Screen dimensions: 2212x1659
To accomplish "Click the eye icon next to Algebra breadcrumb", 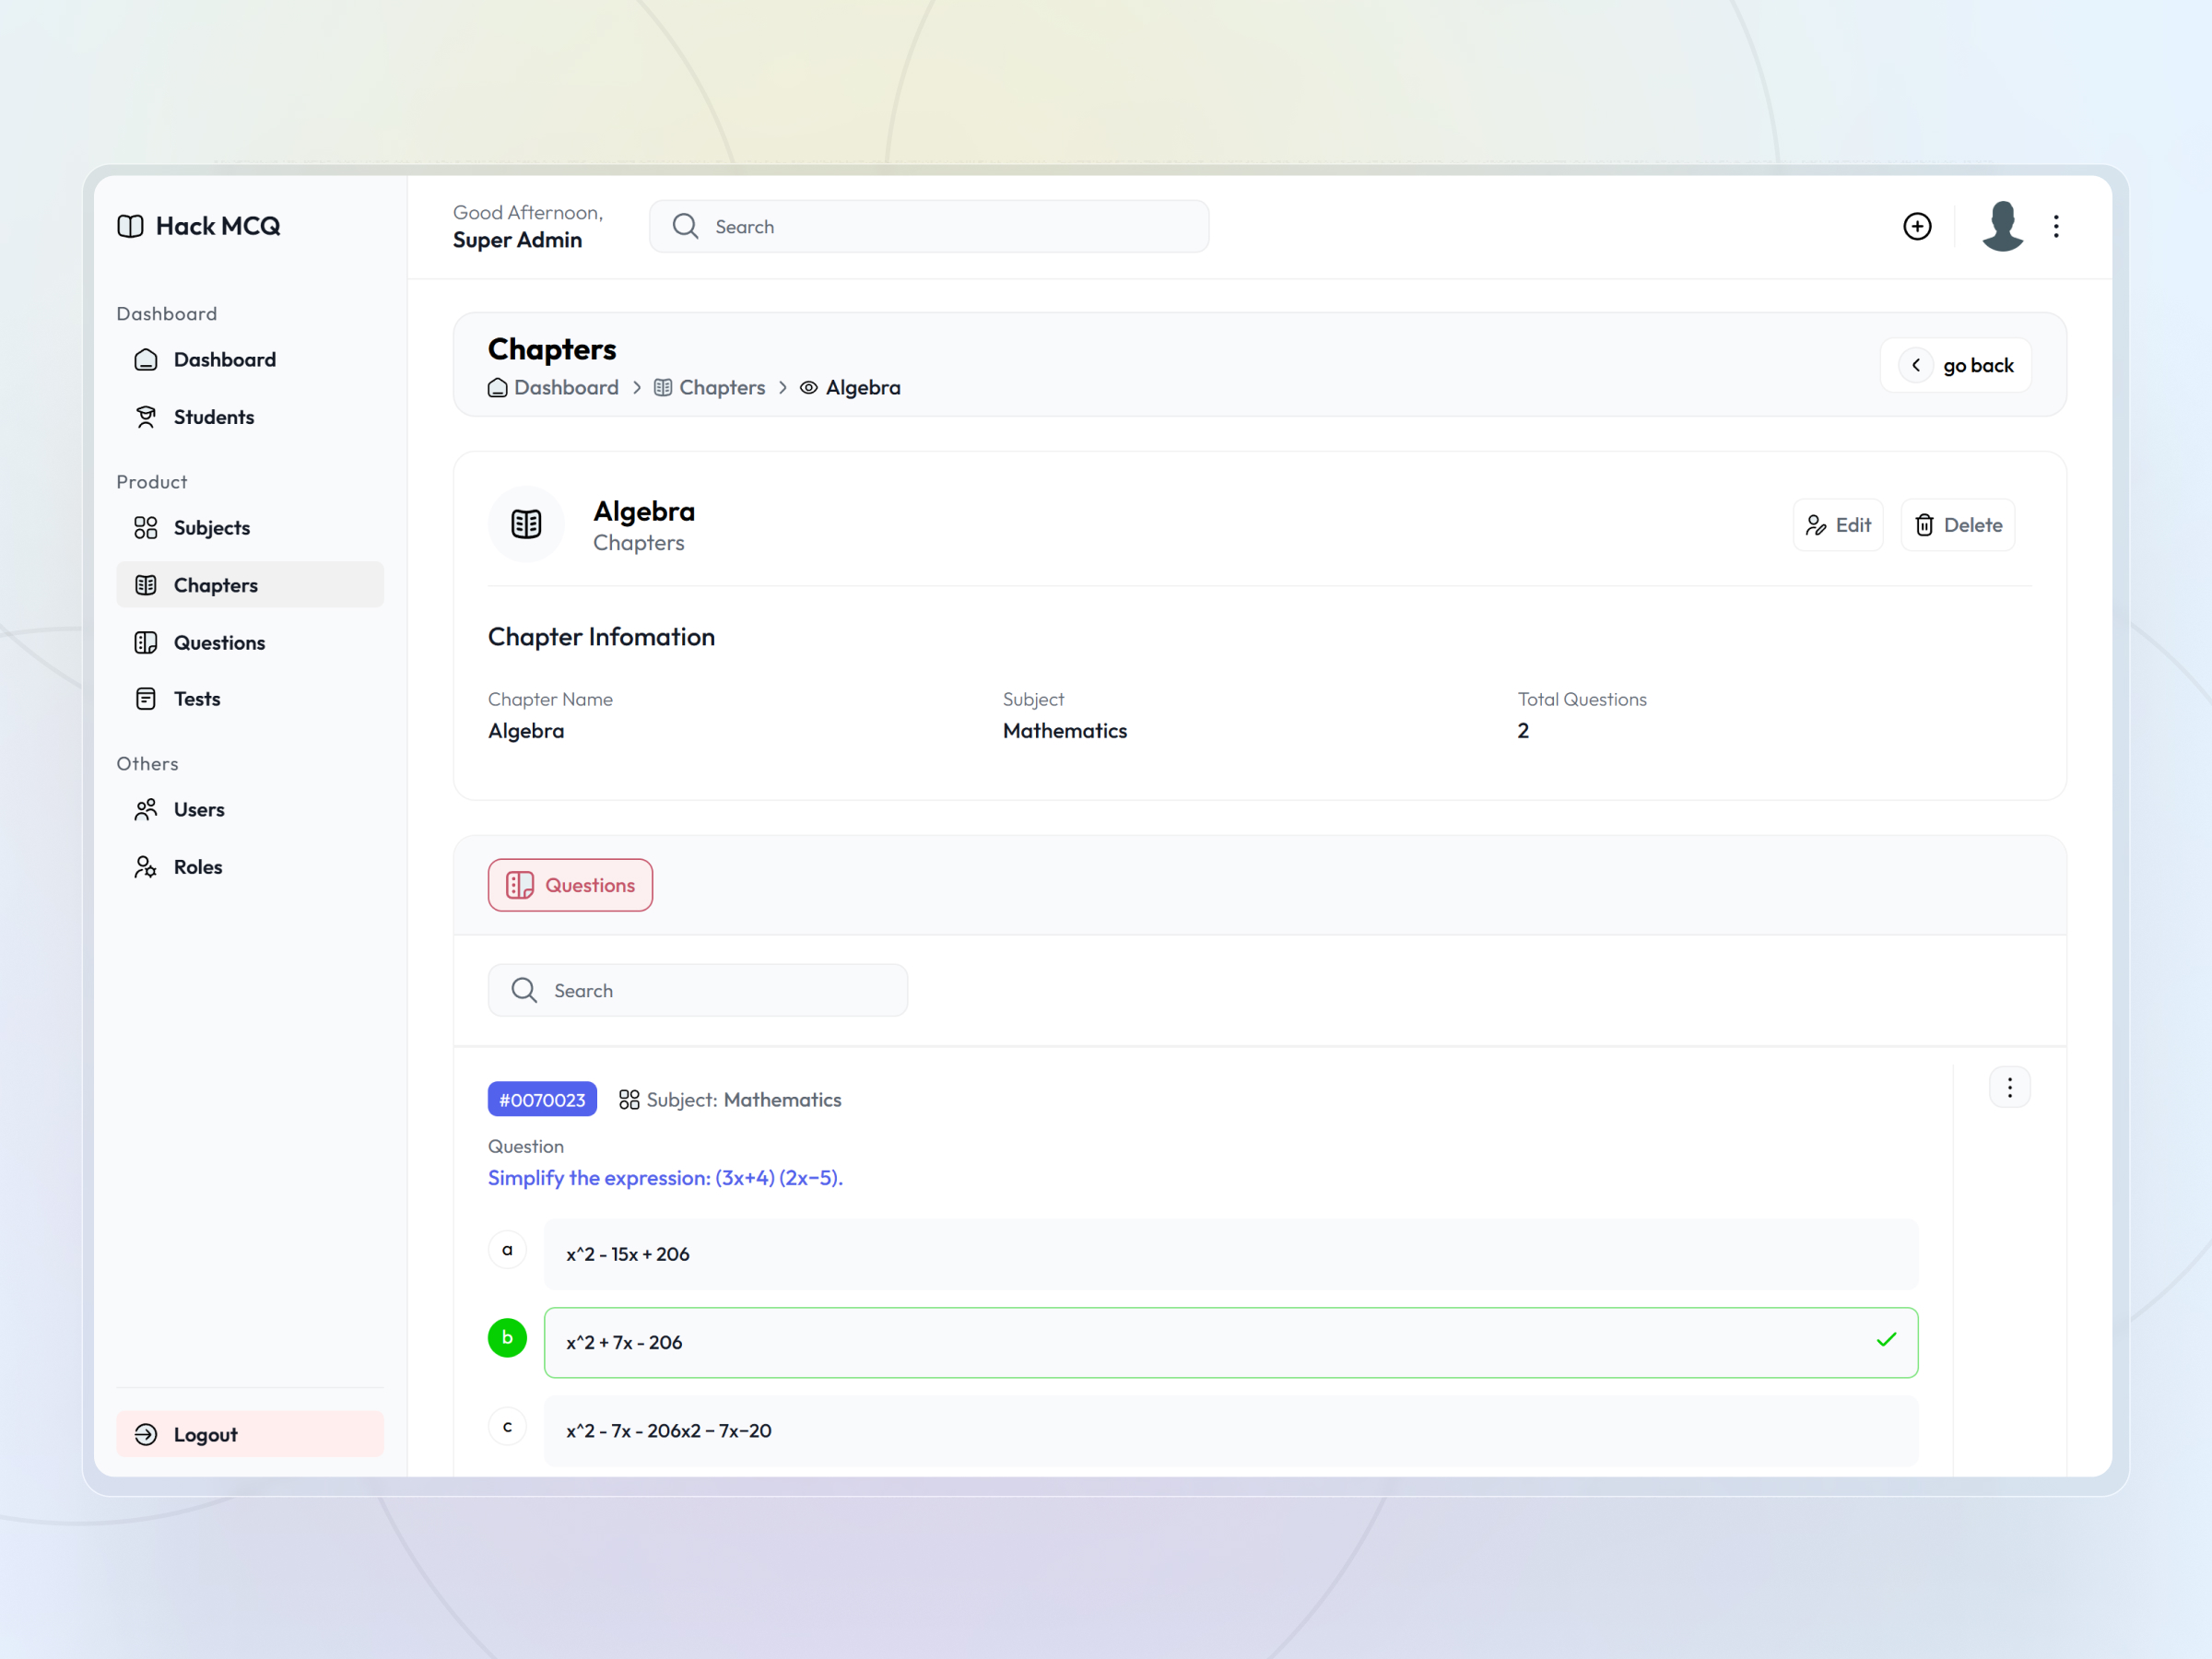I will (x=807, y=388).
